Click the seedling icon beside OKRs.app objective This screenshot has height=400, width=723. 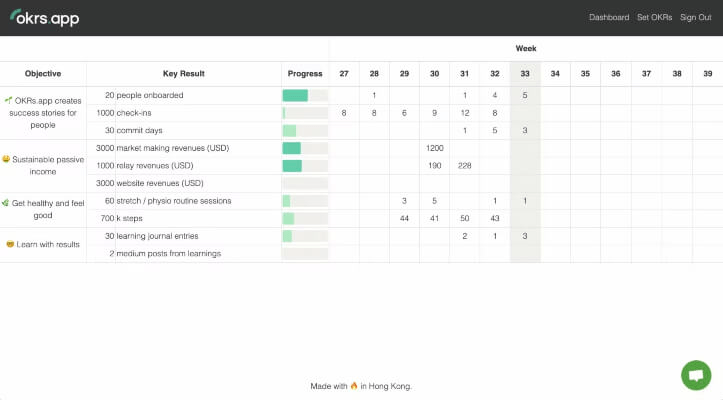(x=8, y=100)
